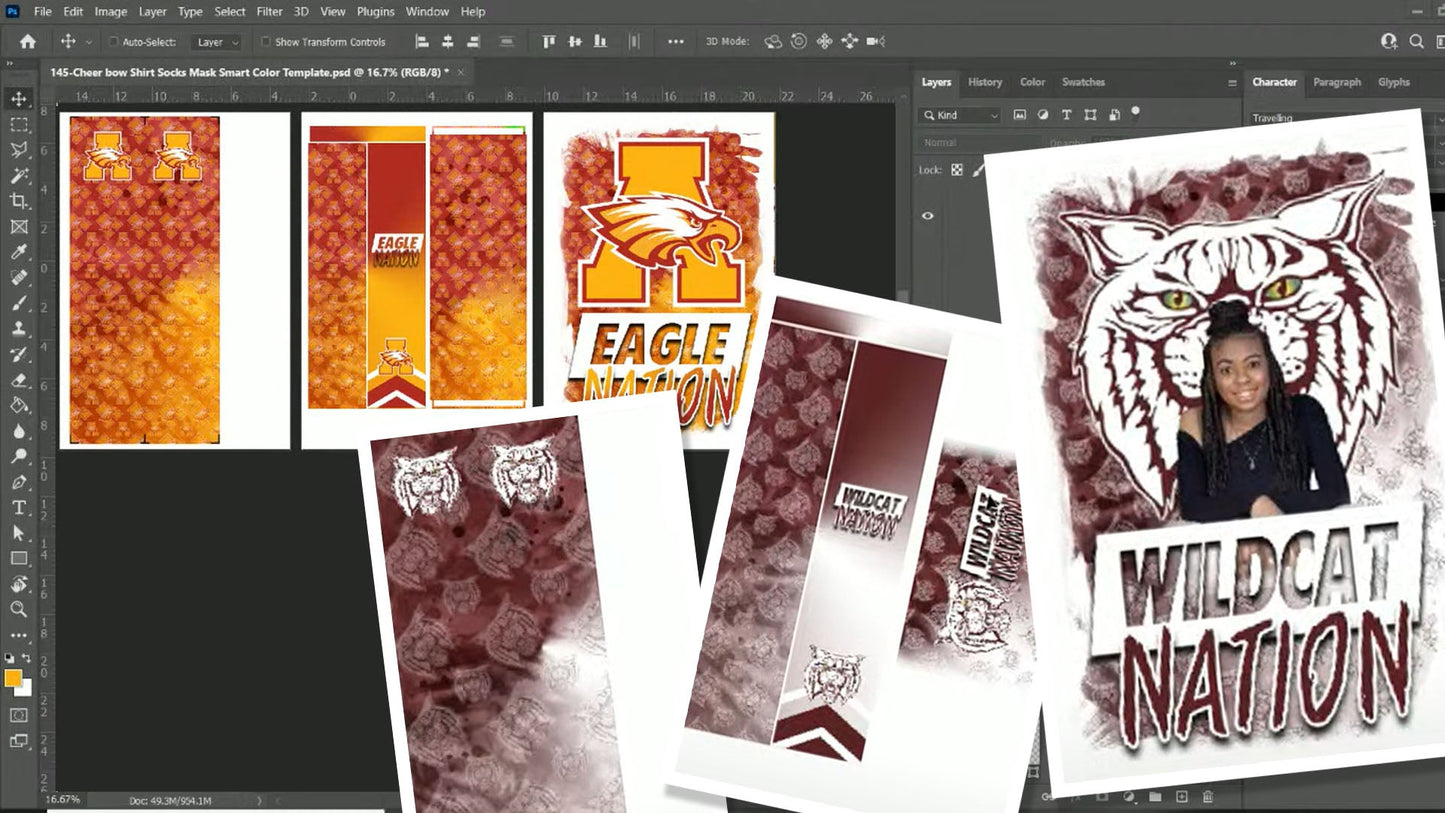
Task: Select the Brush tool
Action: (x=19, y=303)
